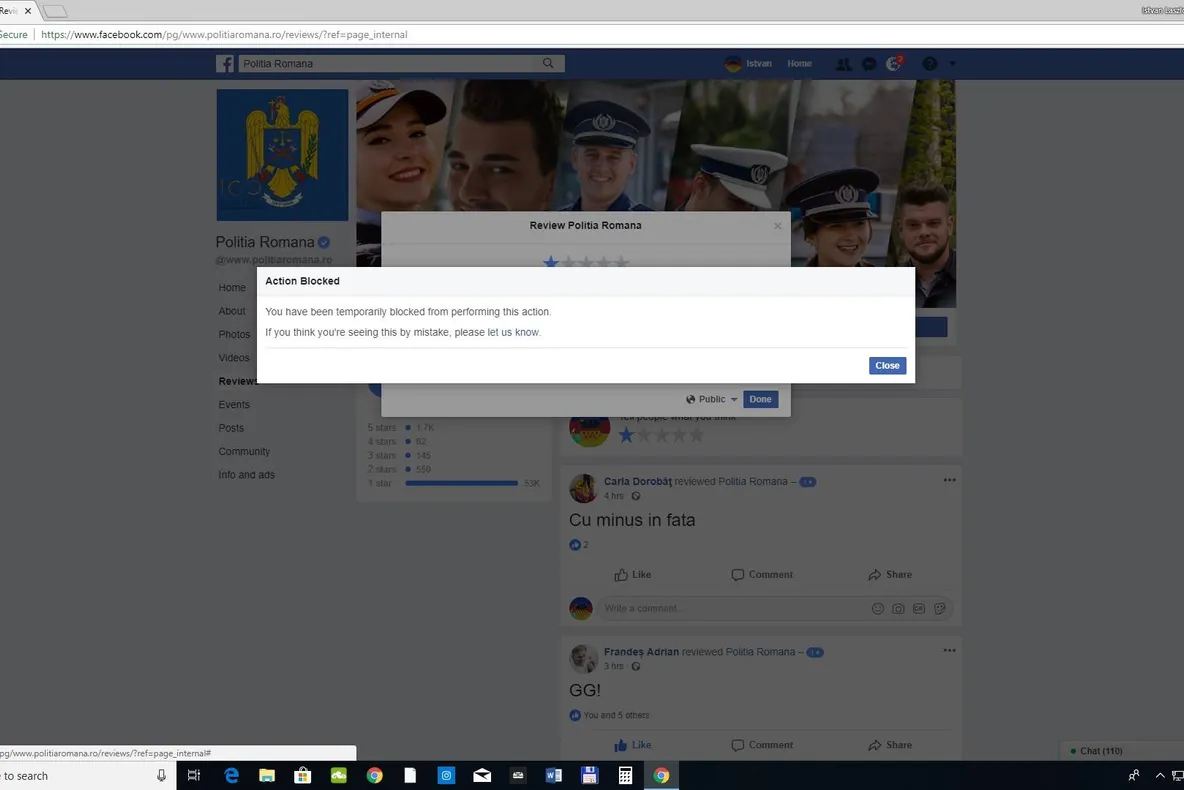
Task: Open Messenger messages icon
Action: click(x=869, y=64)
